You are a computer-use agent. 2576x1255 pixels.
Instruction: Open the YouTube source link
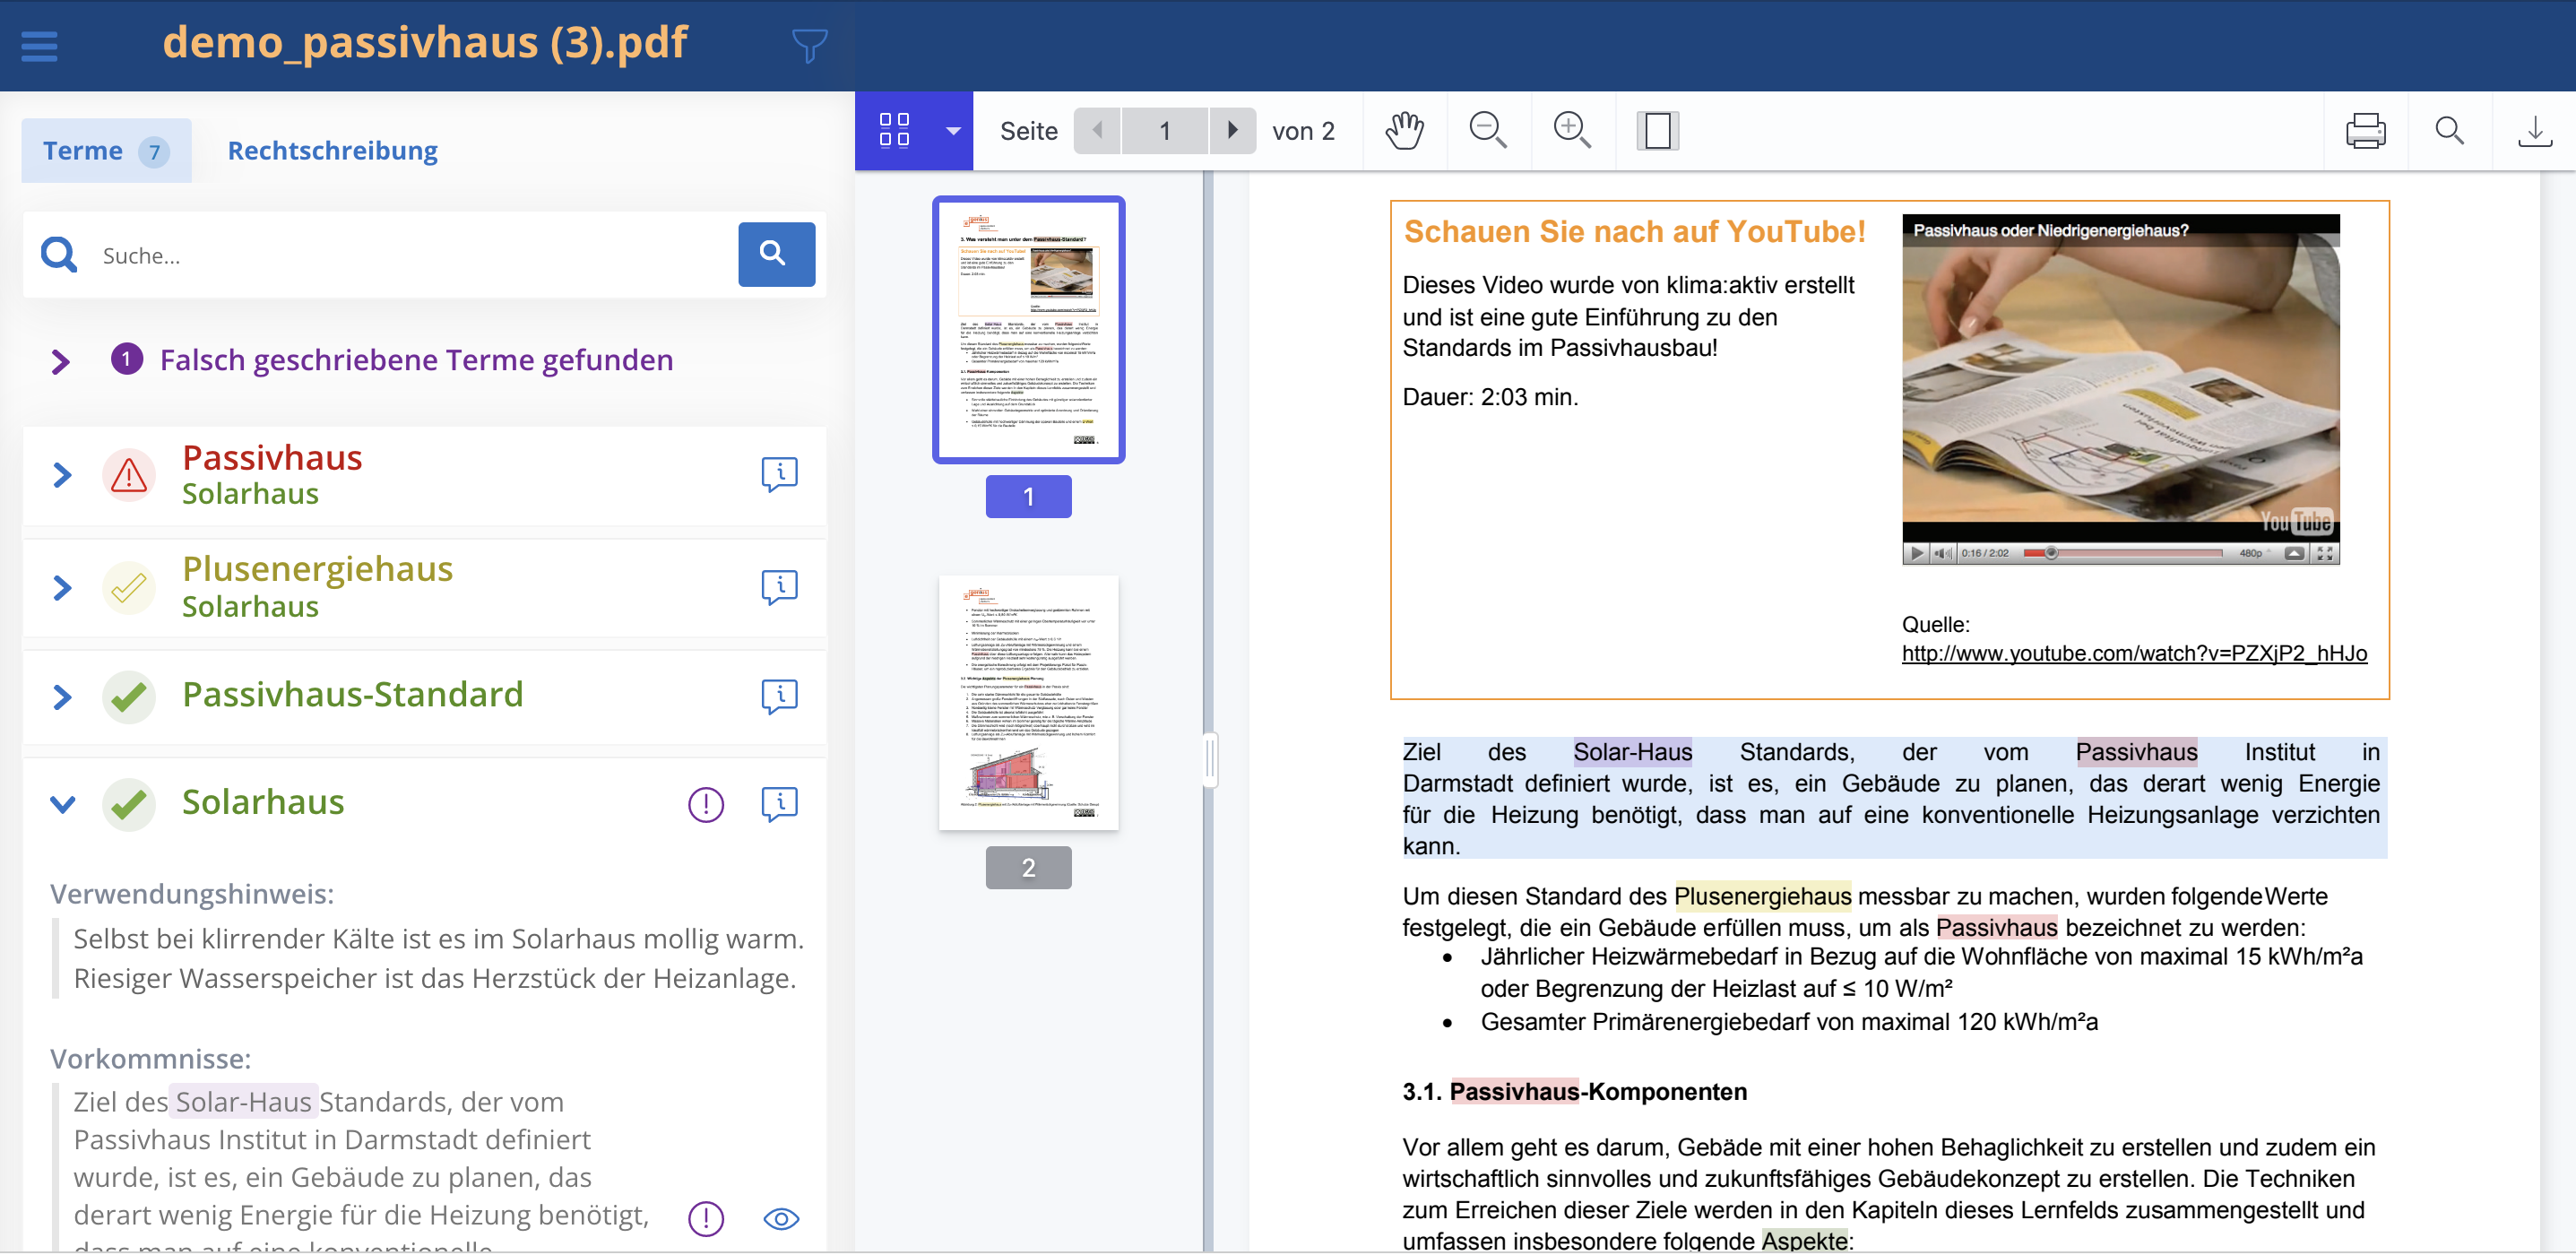click(2133, 653)
